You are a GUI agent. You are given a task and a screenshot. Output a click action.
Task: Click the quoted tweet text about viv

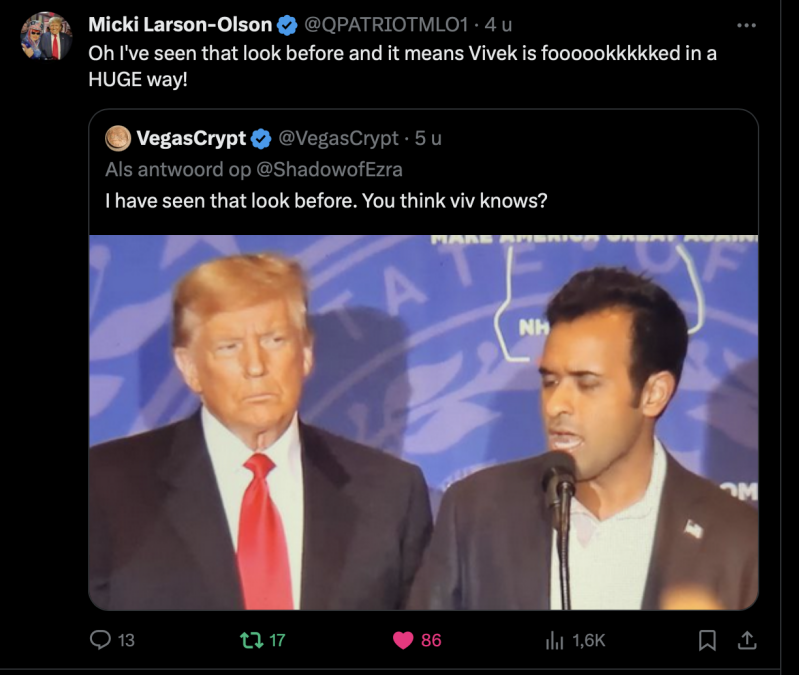(326, 200)
